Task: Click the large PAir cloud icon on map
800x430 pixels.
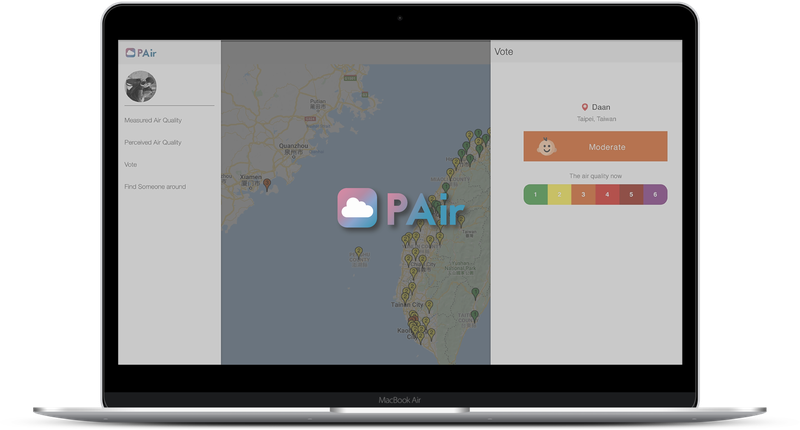Action: pos(358,208)
